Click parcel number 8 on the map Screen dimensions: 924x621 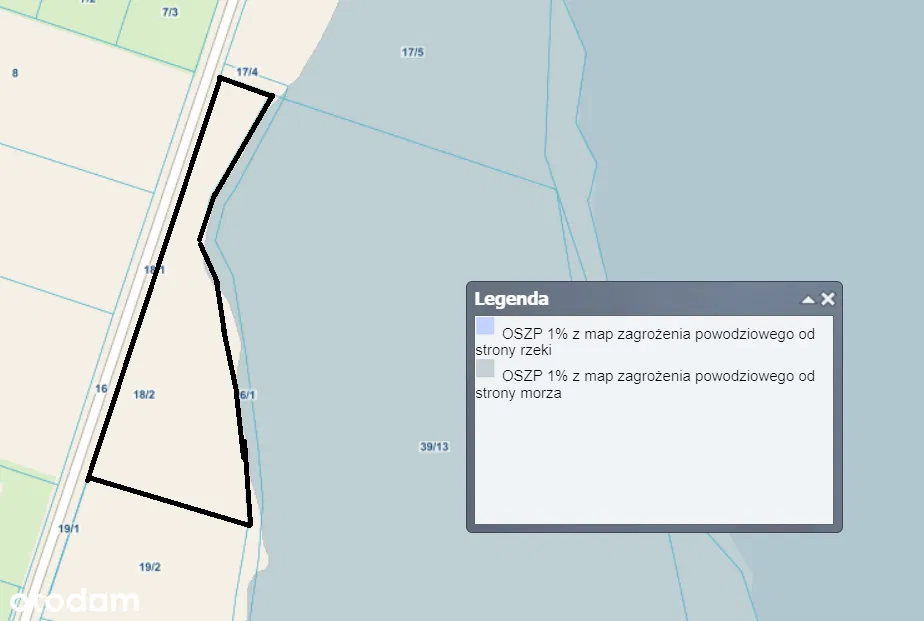pyautogui.click(x=15, y=73)
